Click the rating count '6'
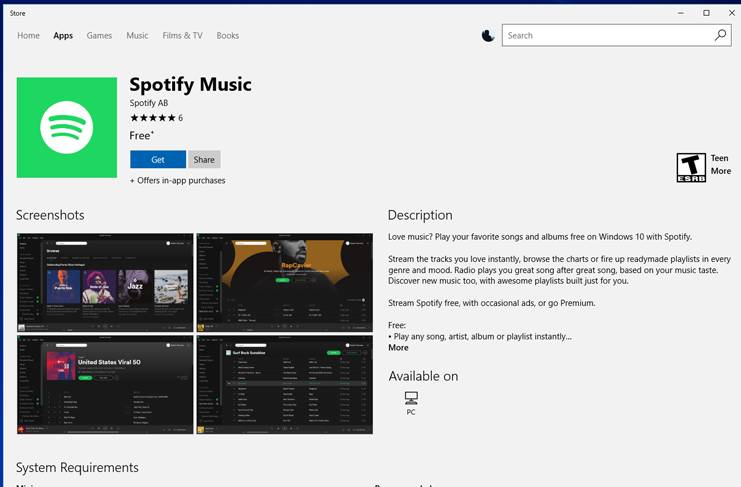The image size is (741, 487). pos(181,118)
